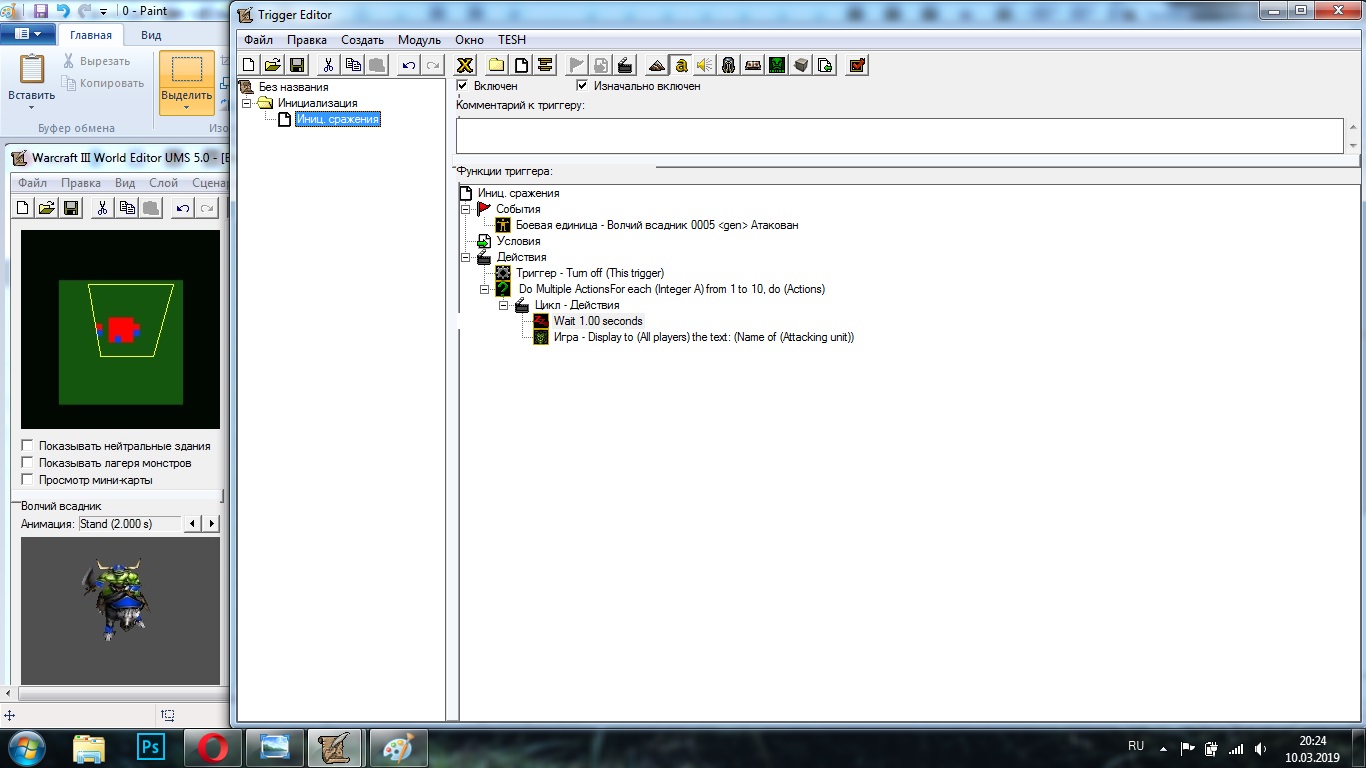Open Paint quick access toolbar customize arrow

pyautogui.click(x=103, y=12)
